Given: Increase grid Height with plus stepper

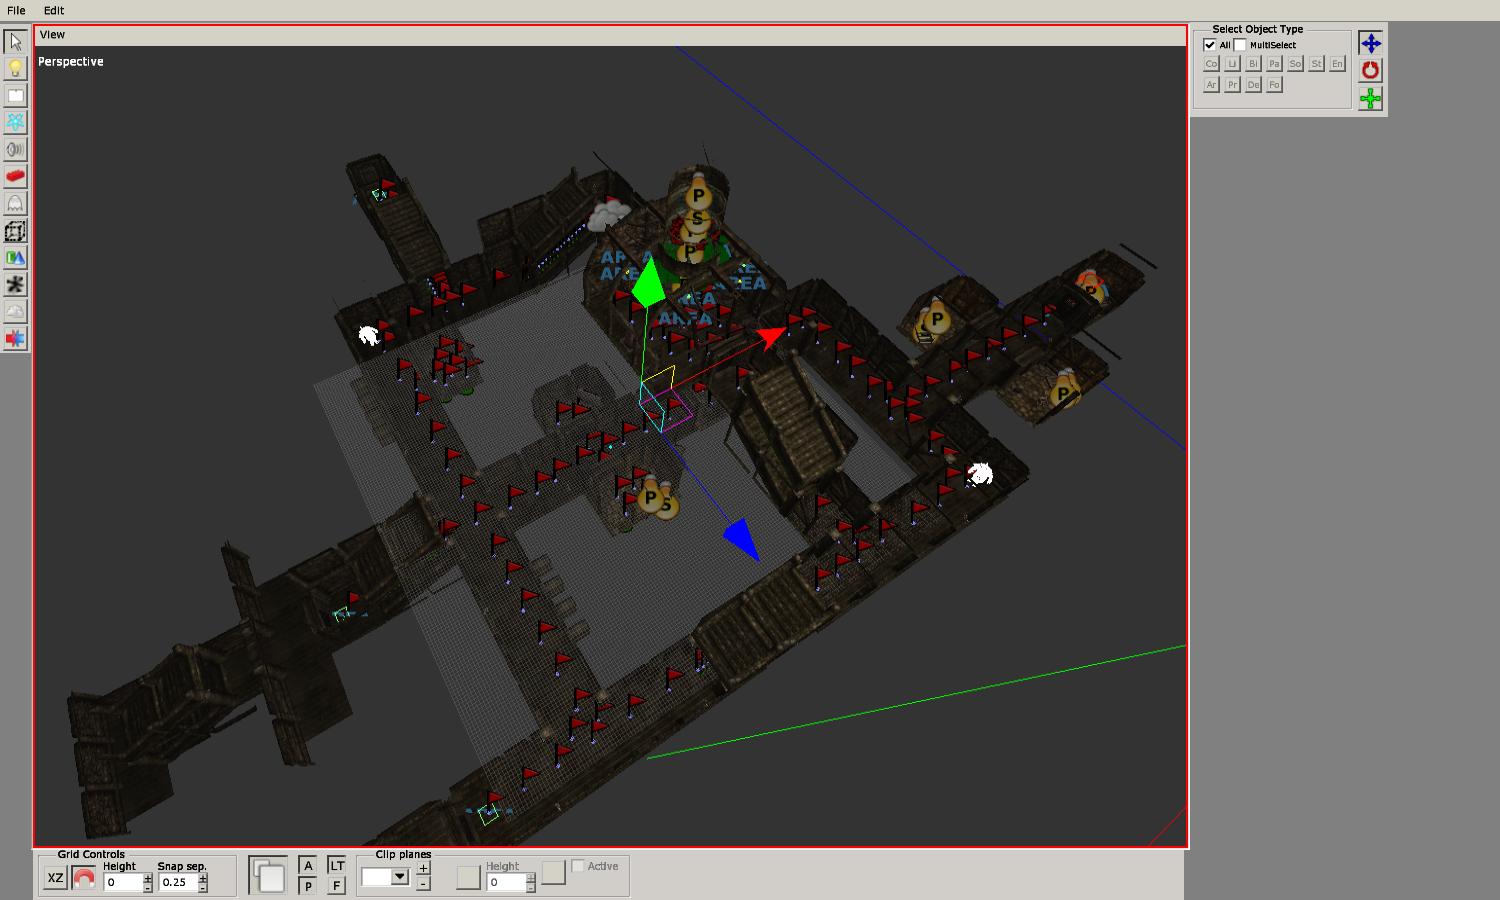Looking at the screenshot, I should [x=148, y=877].
